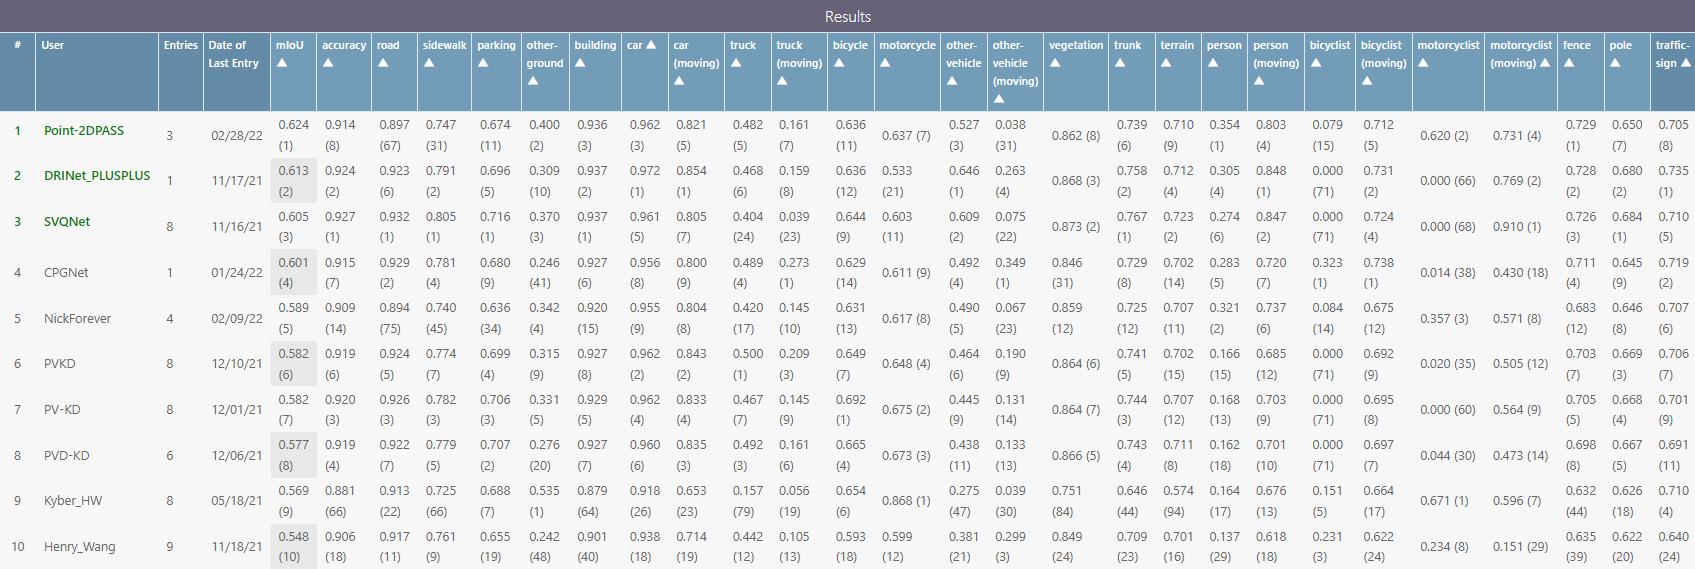Click Kyber_HW motorcyclist value 0.671 (1)
The height and width of the screenshot is (569, 1695).
[x=1444, y=501]
